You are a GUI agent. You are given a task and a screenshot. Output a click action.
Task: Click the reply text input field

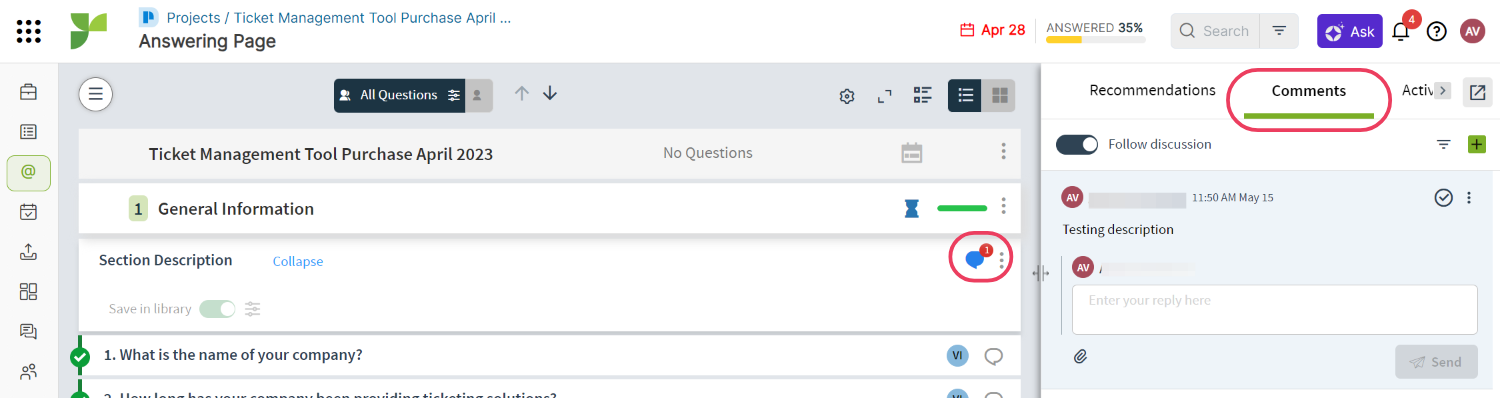1275,310
